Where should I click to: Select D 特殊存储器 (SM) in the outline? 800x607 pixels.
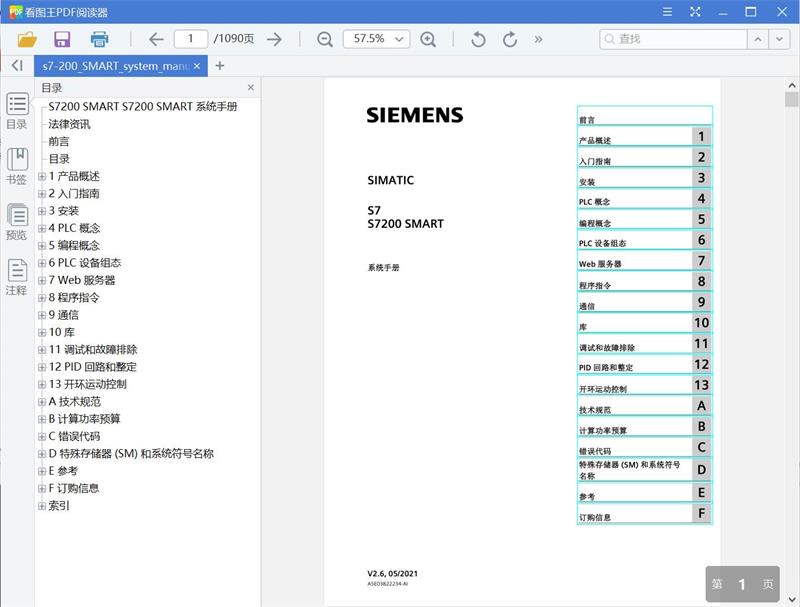[131, 453]
